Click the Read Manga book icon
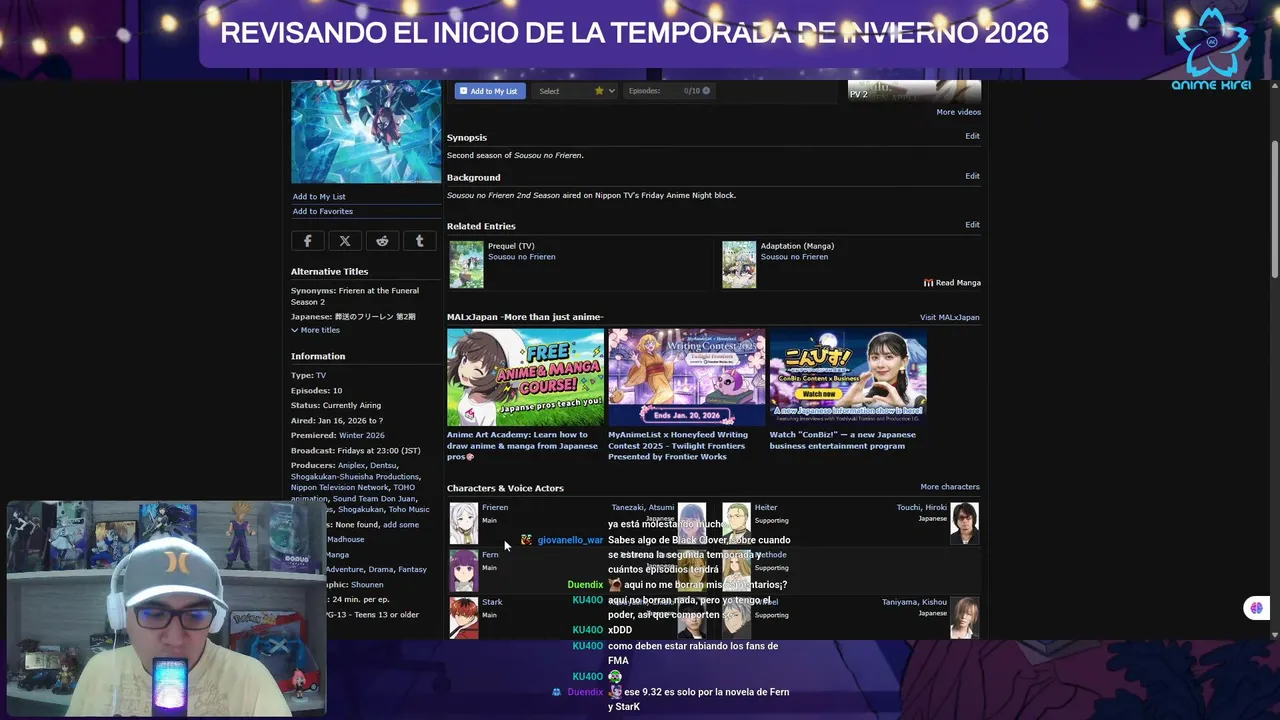Viewport: 1280px width, 720px height. 928,283
